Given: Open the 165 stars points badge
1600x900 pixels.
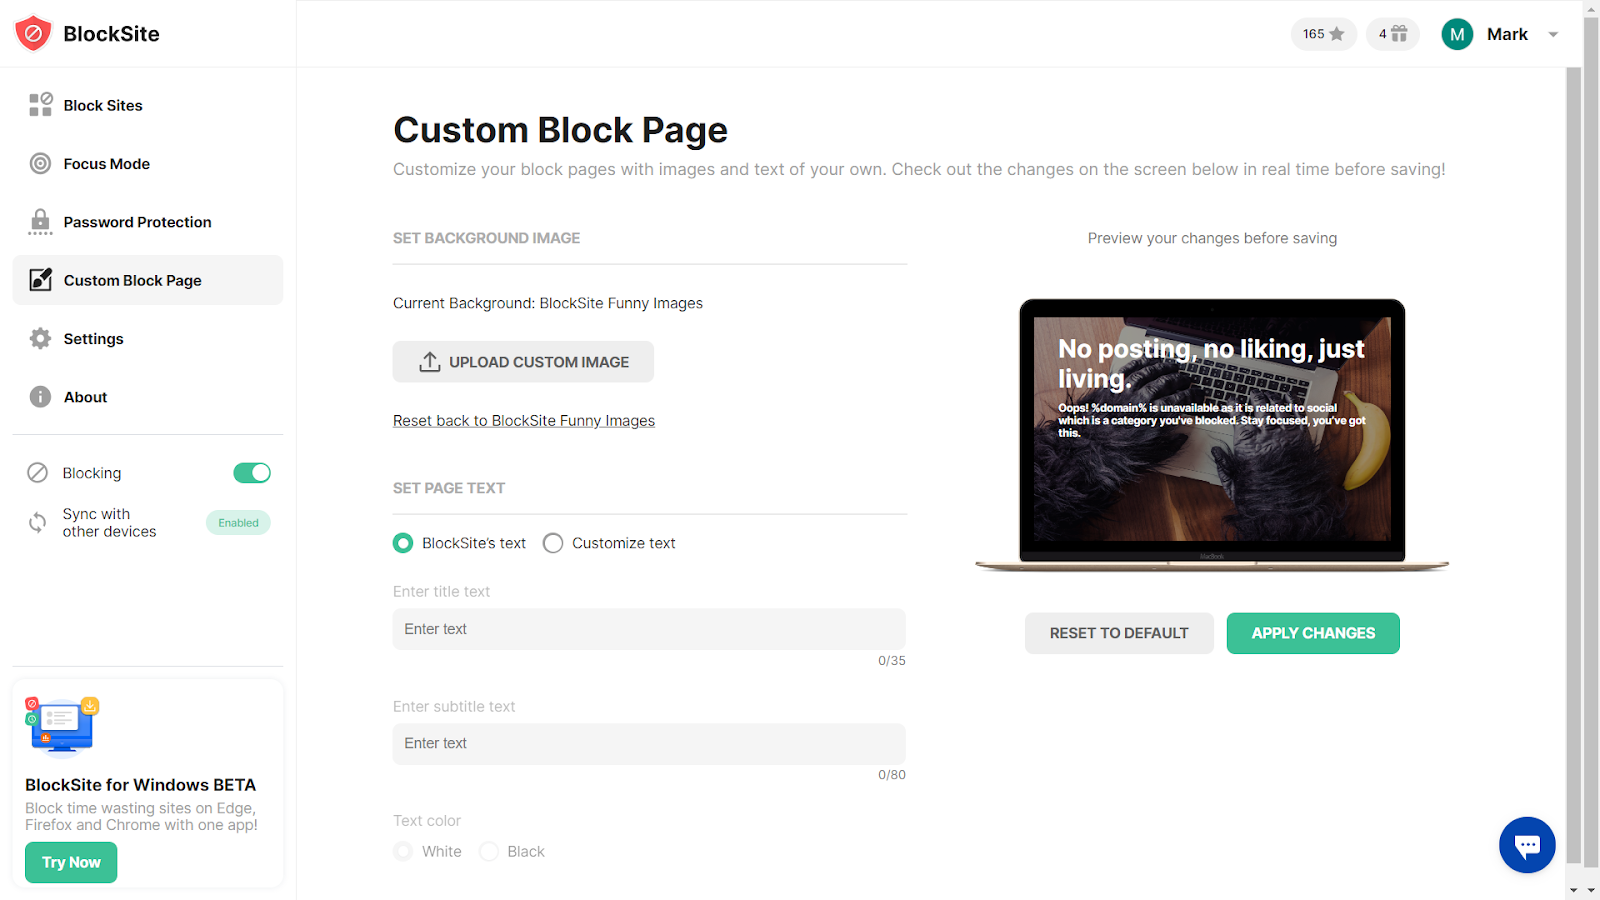Looking at the screenshot, I should 1324,34.
